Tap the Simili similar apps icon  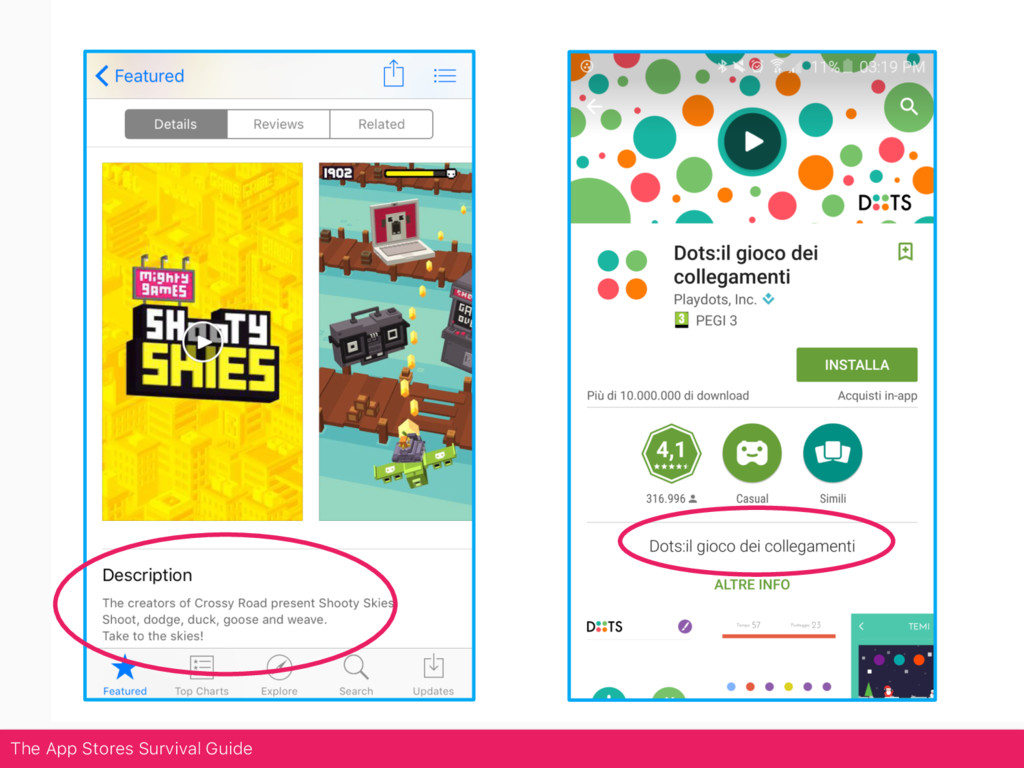tap(833, 453)
